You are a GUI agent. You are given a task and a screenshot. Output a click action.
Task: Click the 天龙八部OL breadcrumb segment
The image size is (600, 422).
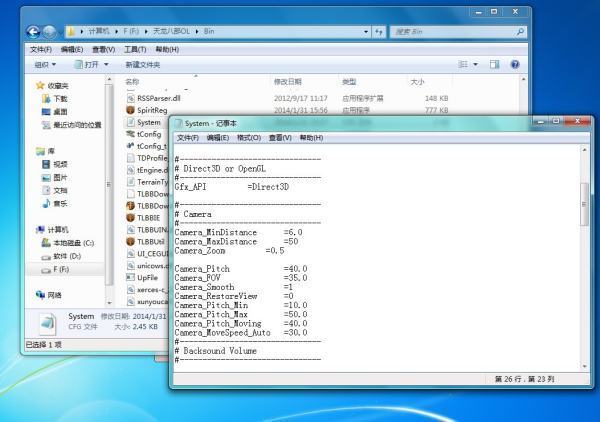click(171, 31)
